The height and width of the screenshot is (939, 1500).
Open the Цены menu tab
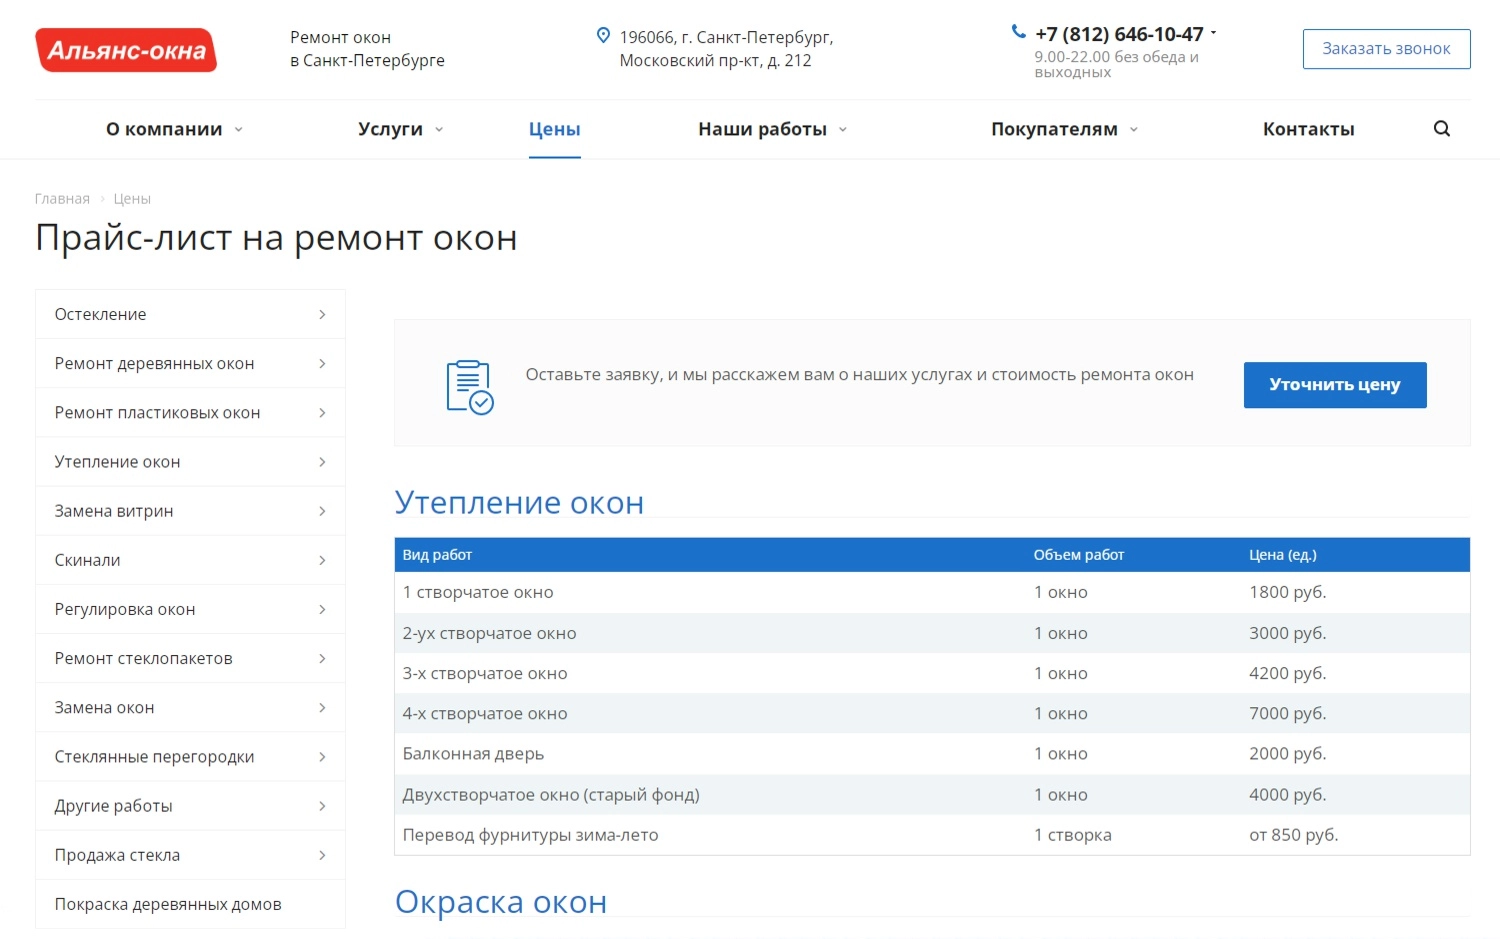555,129
